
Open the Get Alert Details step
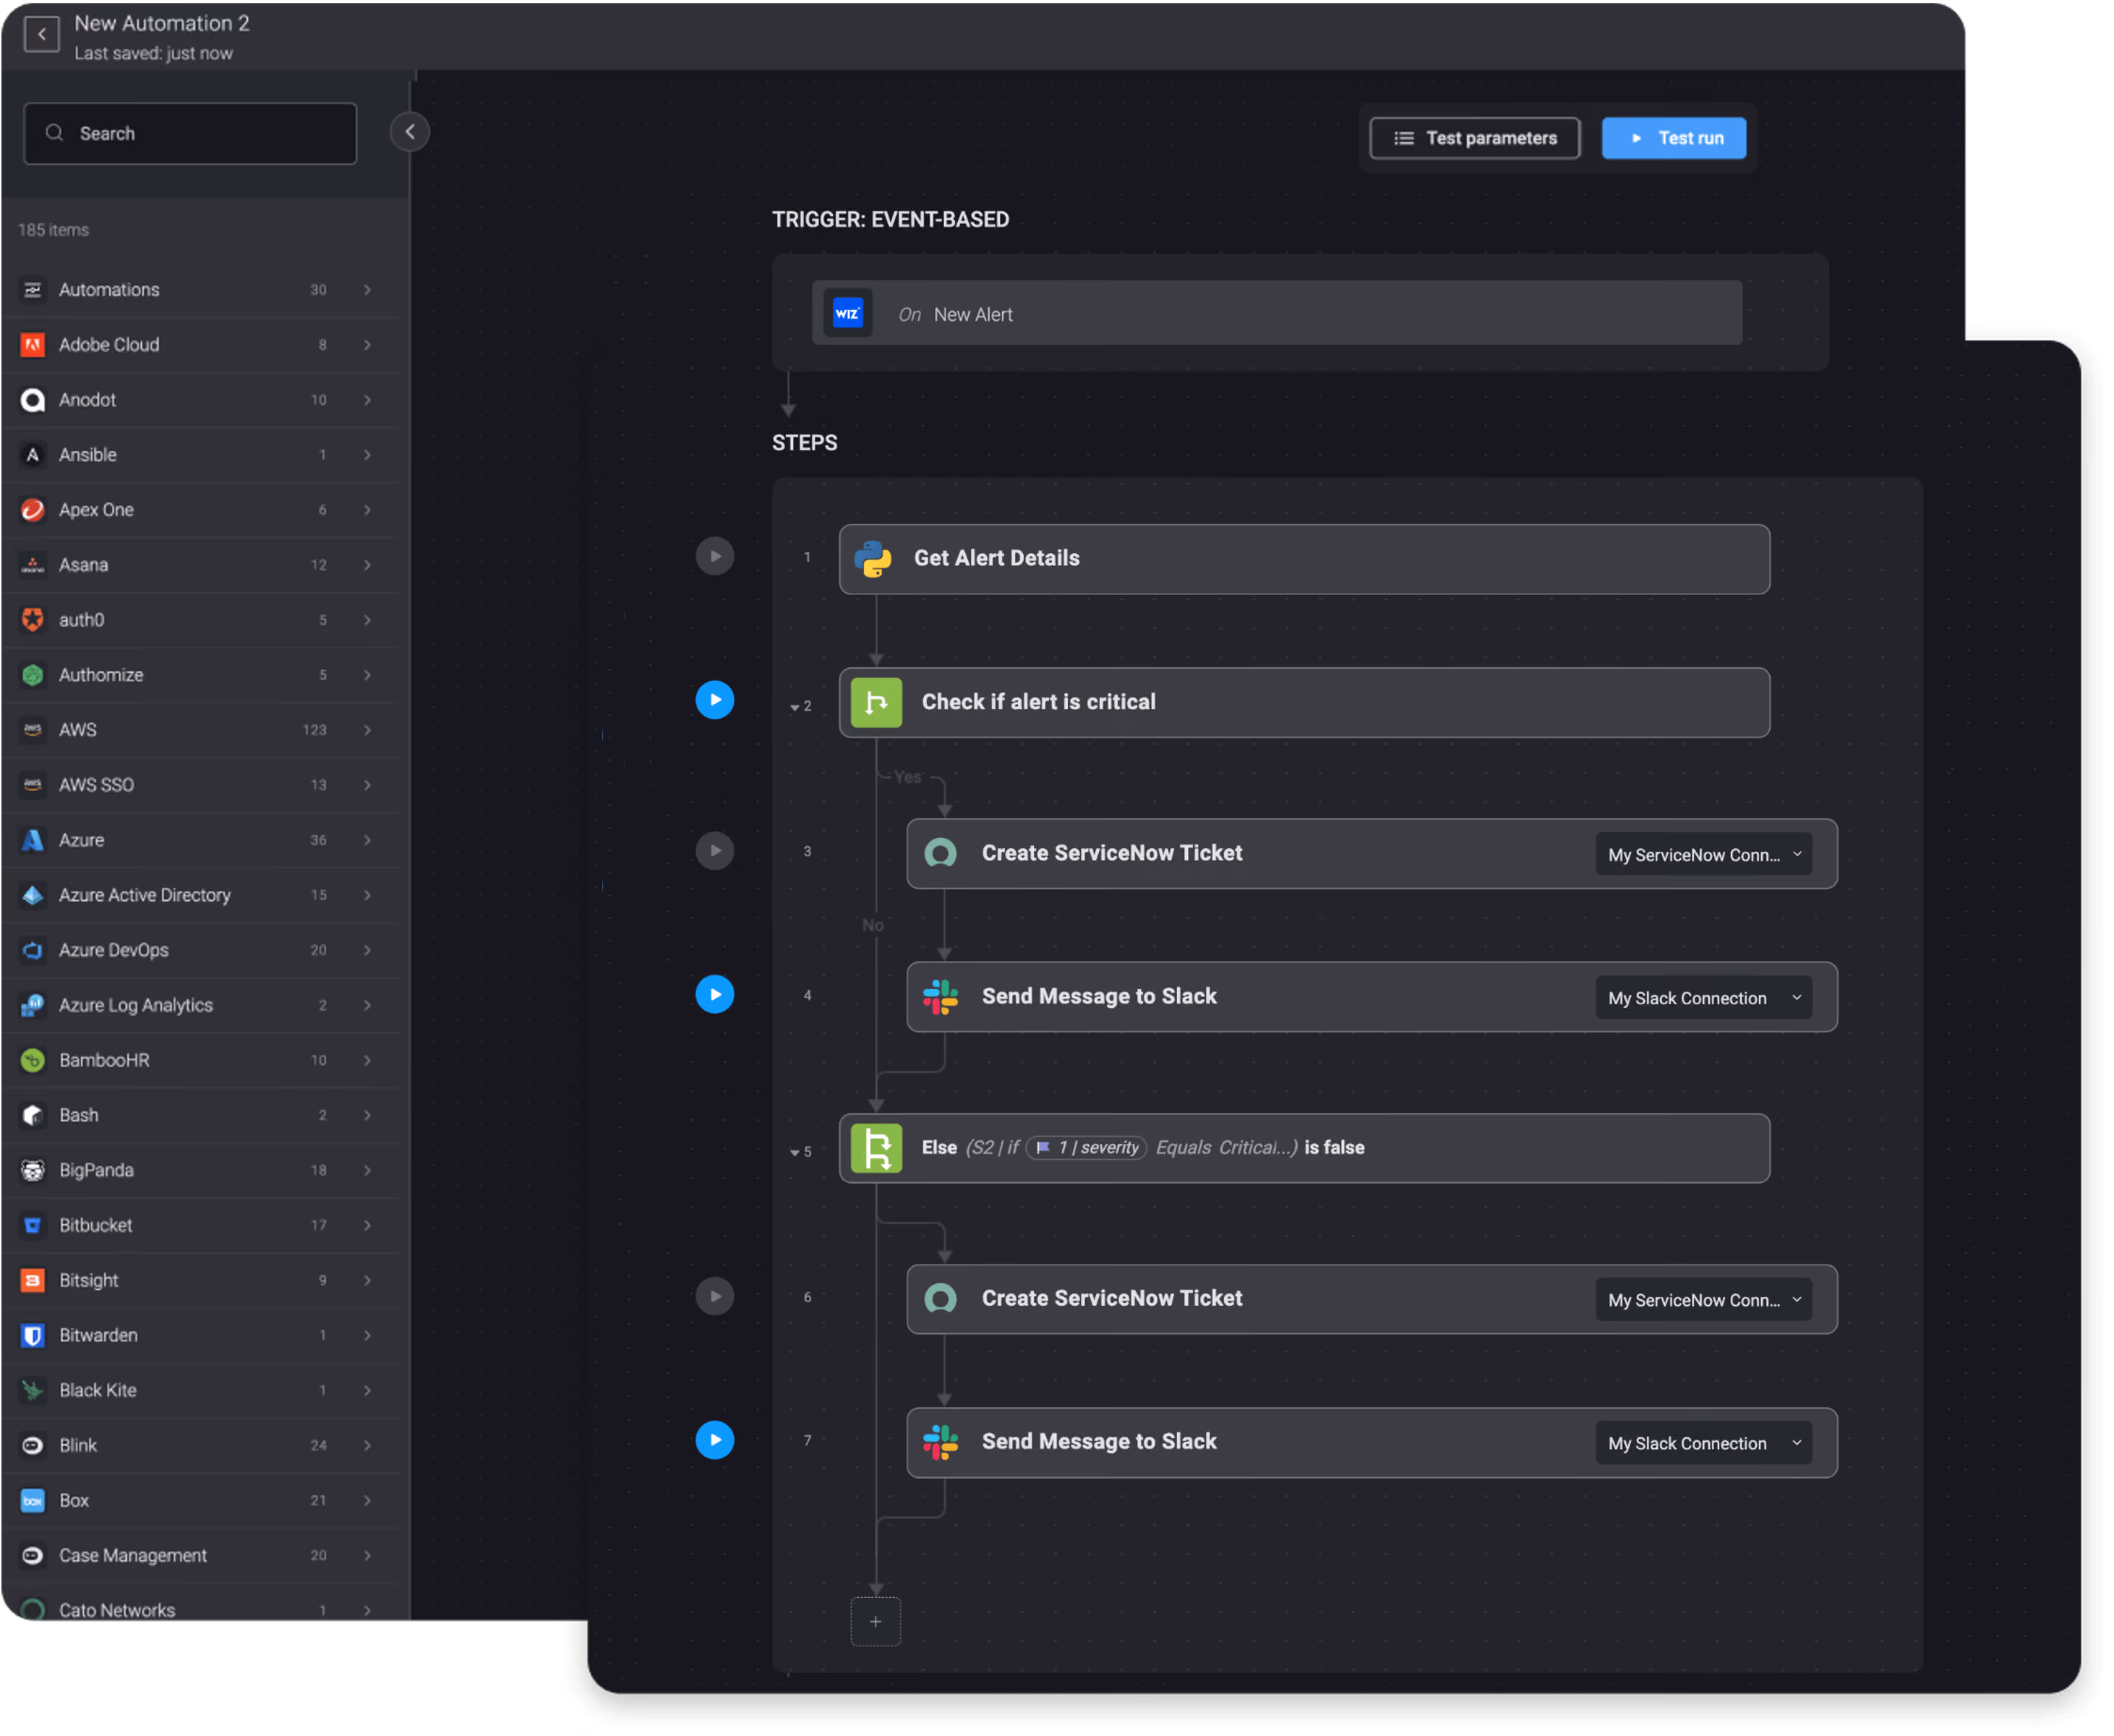pos(1306,560)
